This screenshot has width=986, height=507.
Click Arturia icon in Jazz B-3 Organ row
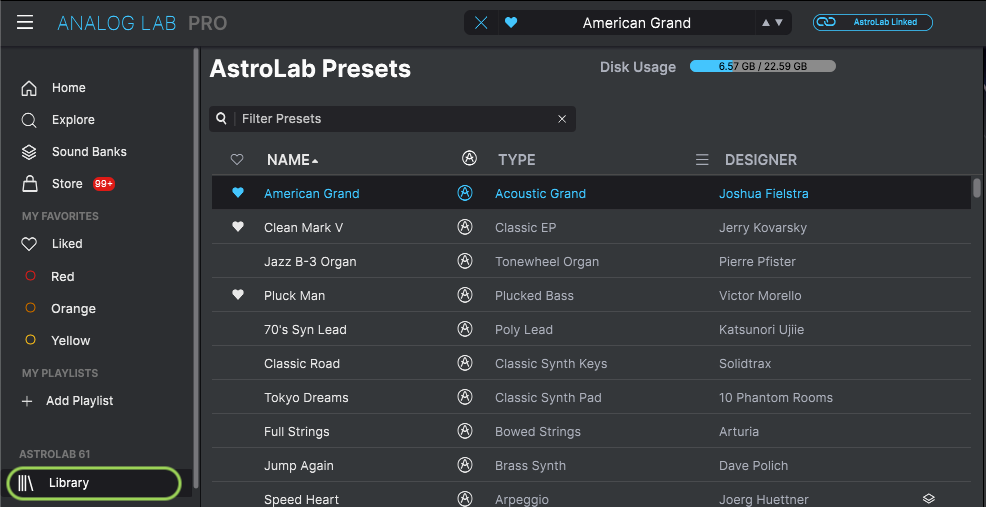465,261
